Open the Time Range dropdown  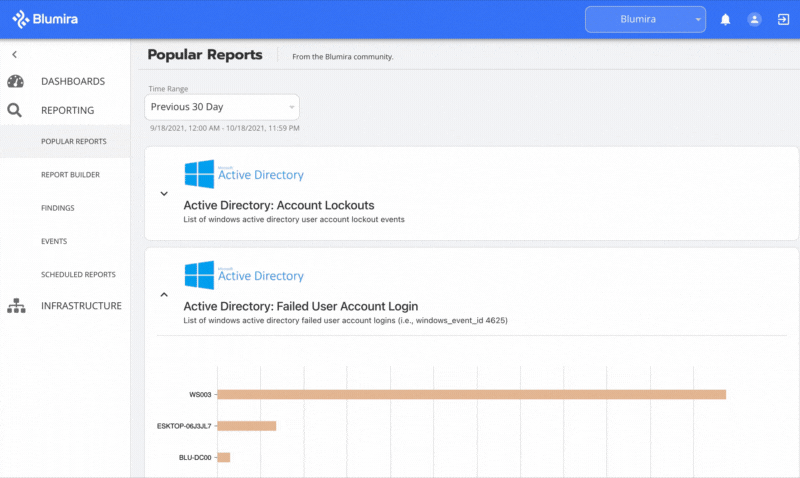(x=222, y=107)
